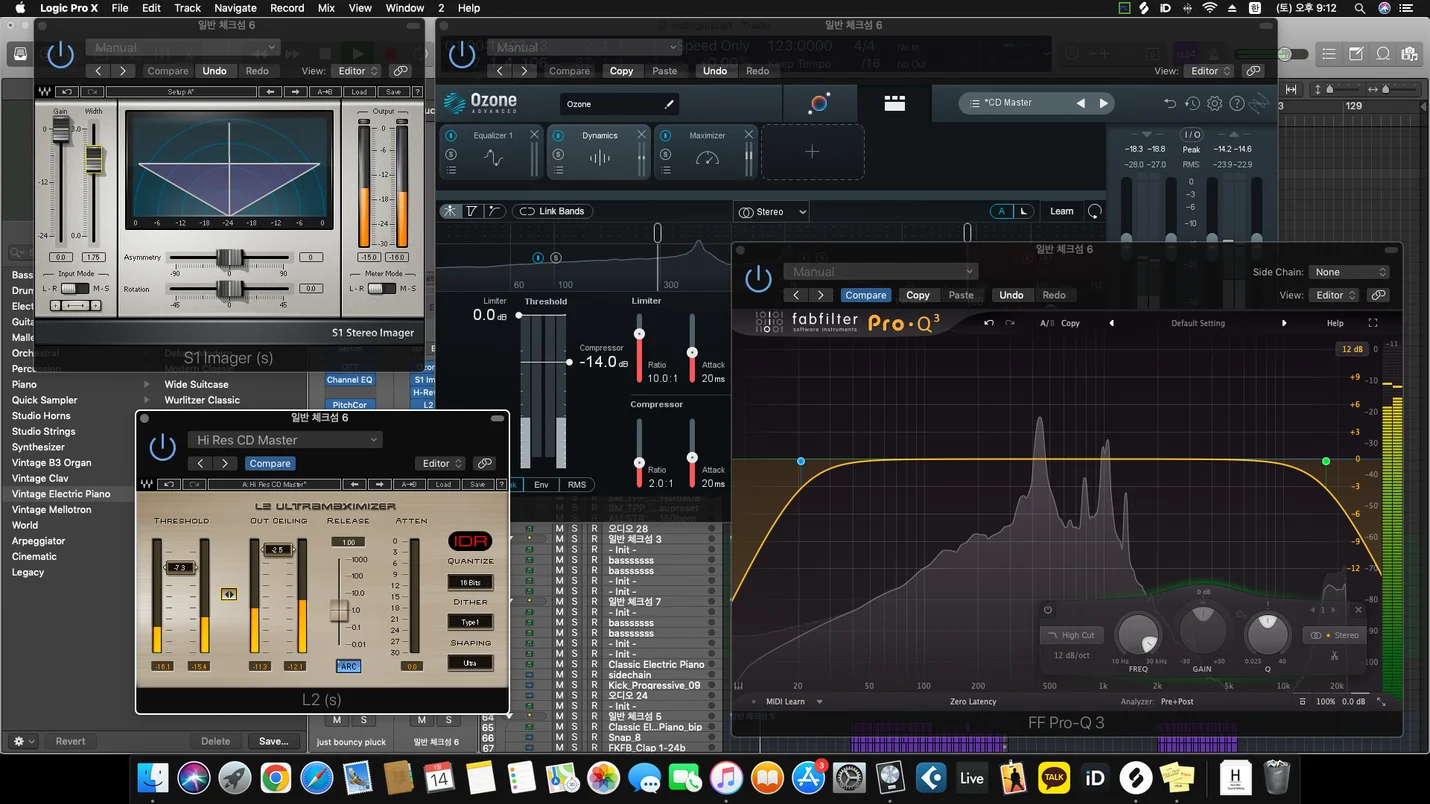Open Ozone help question mark icon

pyautogui.click(x=1236, y=103)
